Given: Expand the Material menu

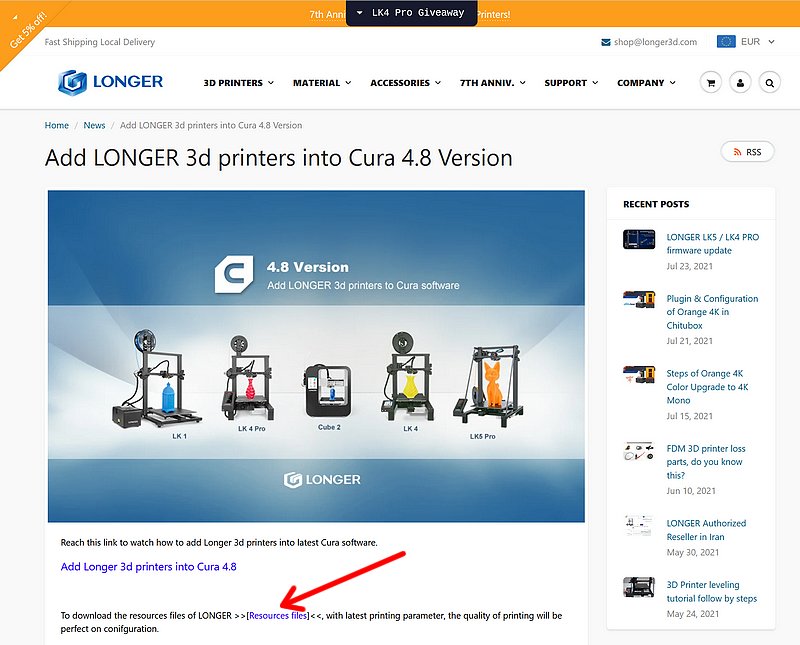Looking at the screenshot, I should click(x=322, y=83).
